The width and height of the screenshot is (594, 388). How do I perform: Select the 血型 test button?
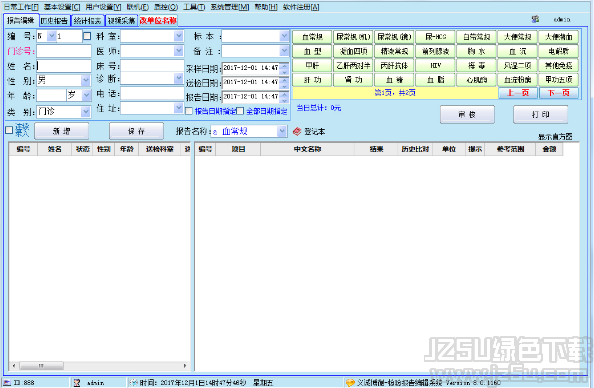click(x=312, y=51)
